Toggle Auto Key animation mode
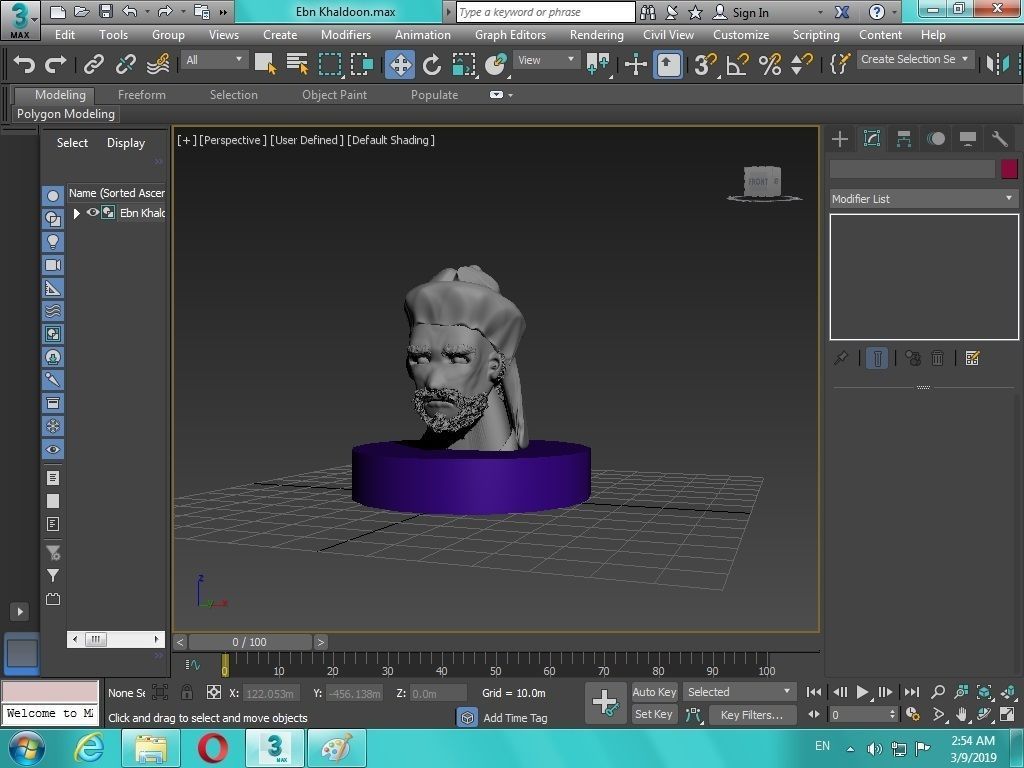Viewport: 1024px width, 768px height. pos(654,692)
